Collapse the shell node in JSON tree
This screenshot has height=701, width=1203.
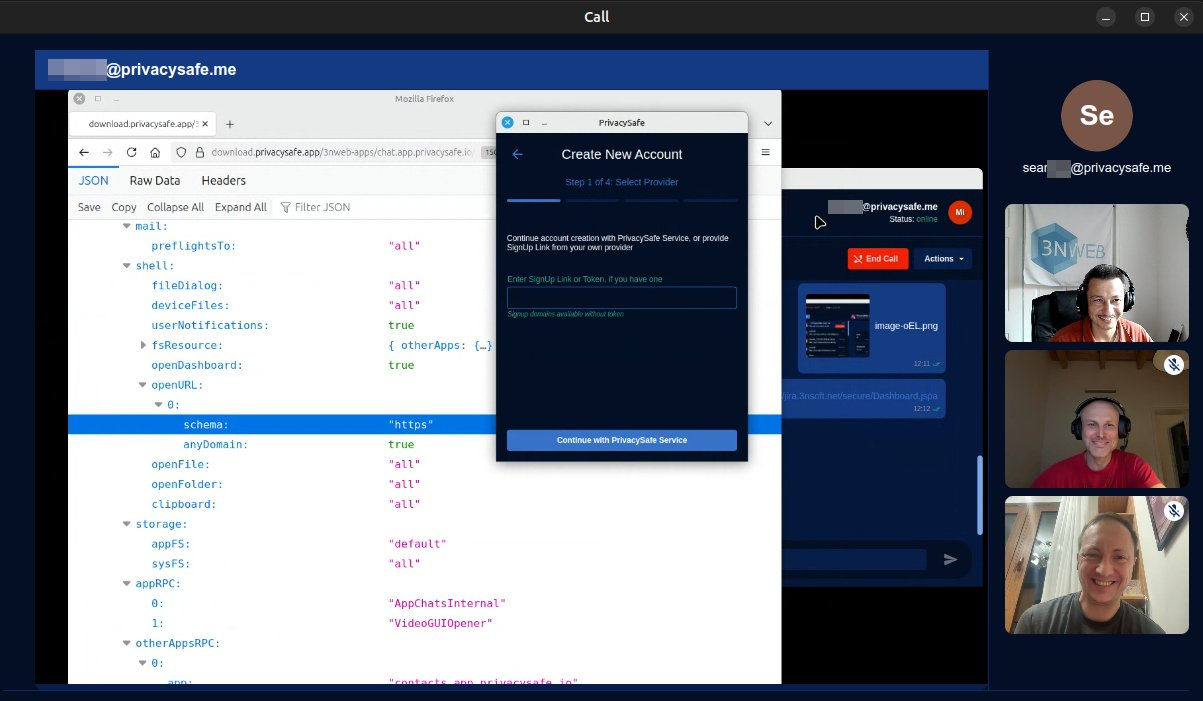[x=127, y=266]
